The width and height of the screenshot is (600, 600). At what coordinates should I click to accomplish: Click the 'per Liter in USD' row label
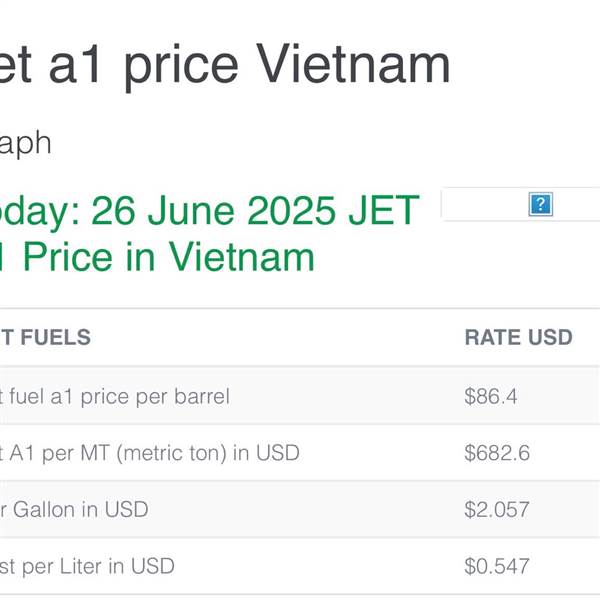[x=98, y=566]
